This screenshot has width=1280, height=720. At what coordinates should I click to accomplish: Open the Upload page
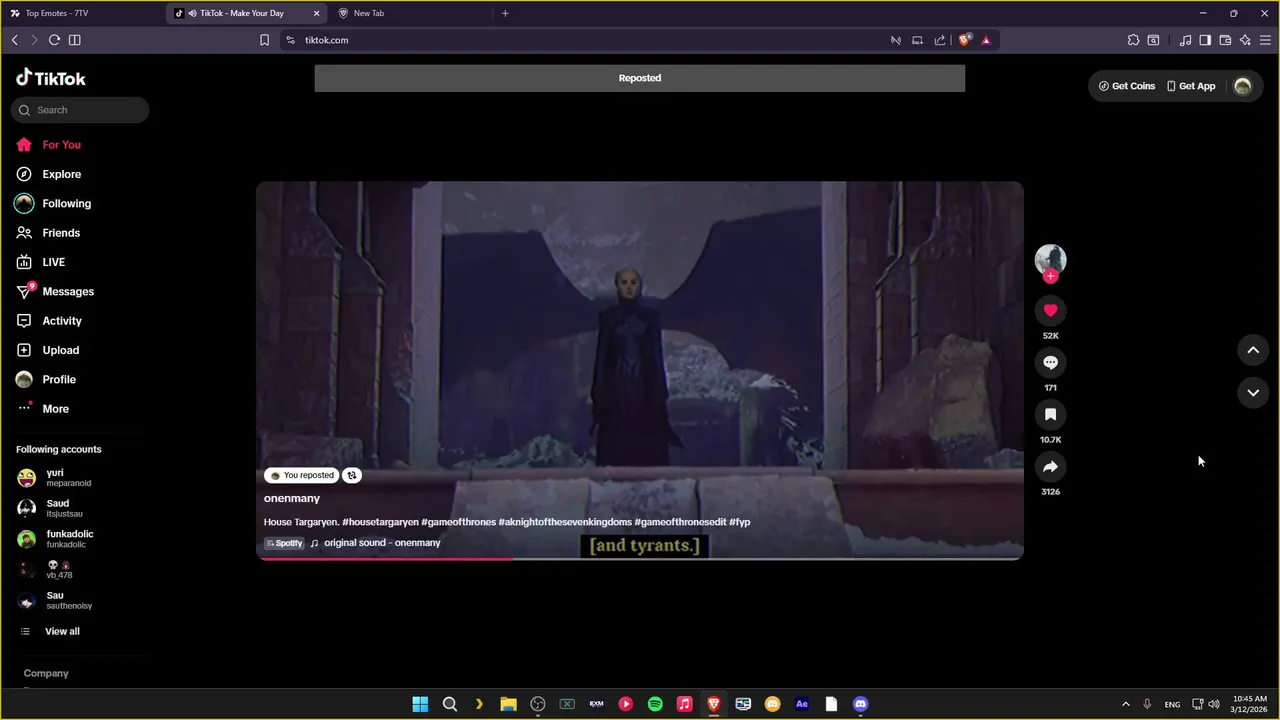(60, 350)
